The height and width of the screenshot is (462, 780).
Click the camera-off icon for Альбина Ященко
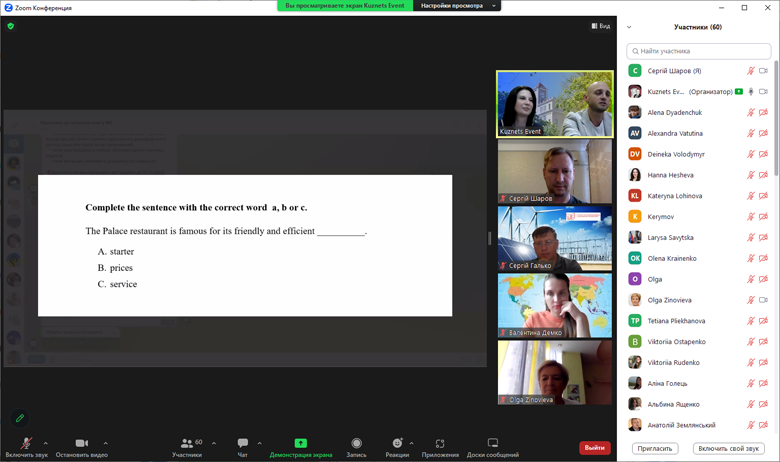763,404
